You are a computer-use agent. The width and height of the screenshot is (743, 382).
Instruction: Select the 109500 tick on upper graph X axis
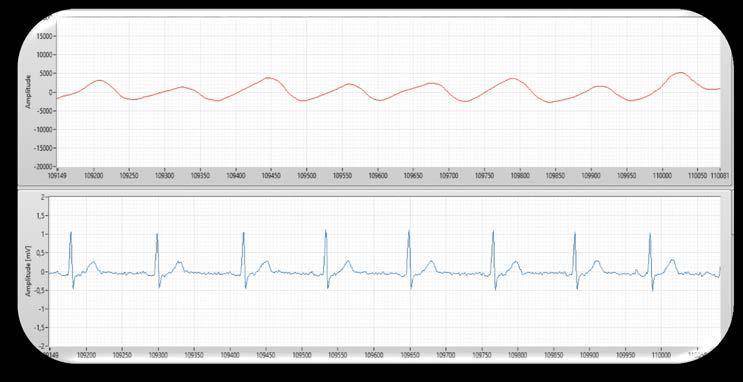click(x=307, y=175)
